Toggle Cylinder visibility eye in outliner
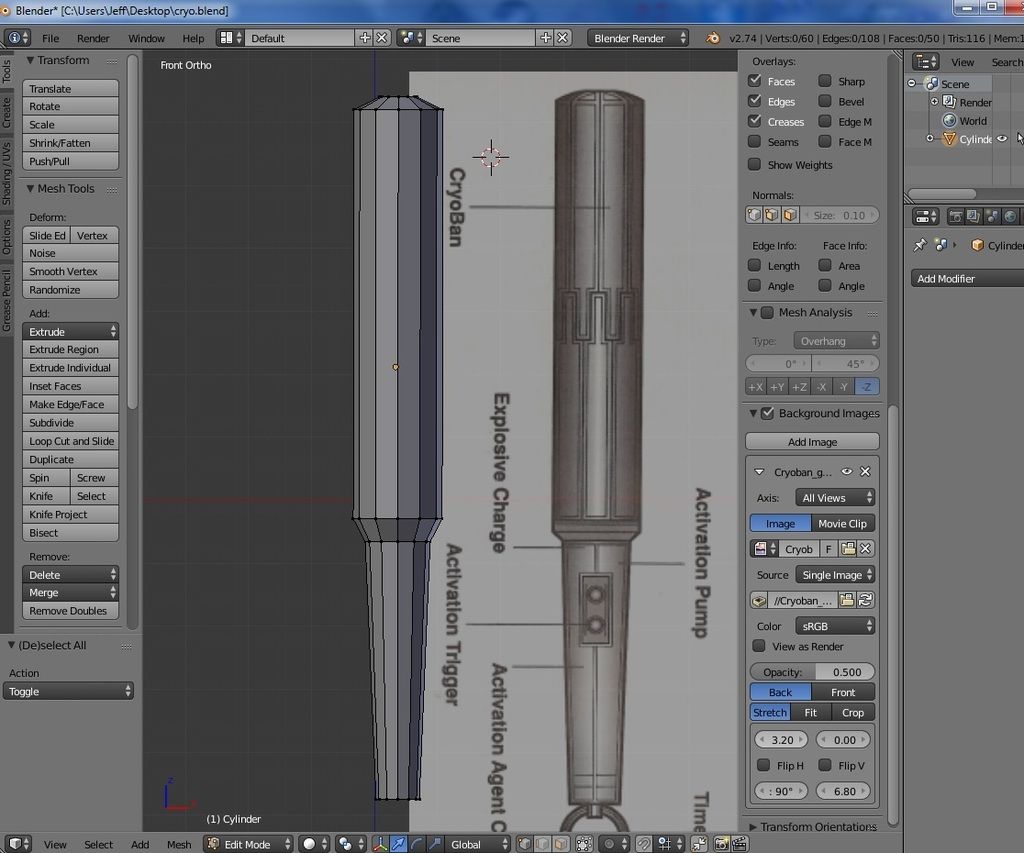 [x=1002, y=138]
